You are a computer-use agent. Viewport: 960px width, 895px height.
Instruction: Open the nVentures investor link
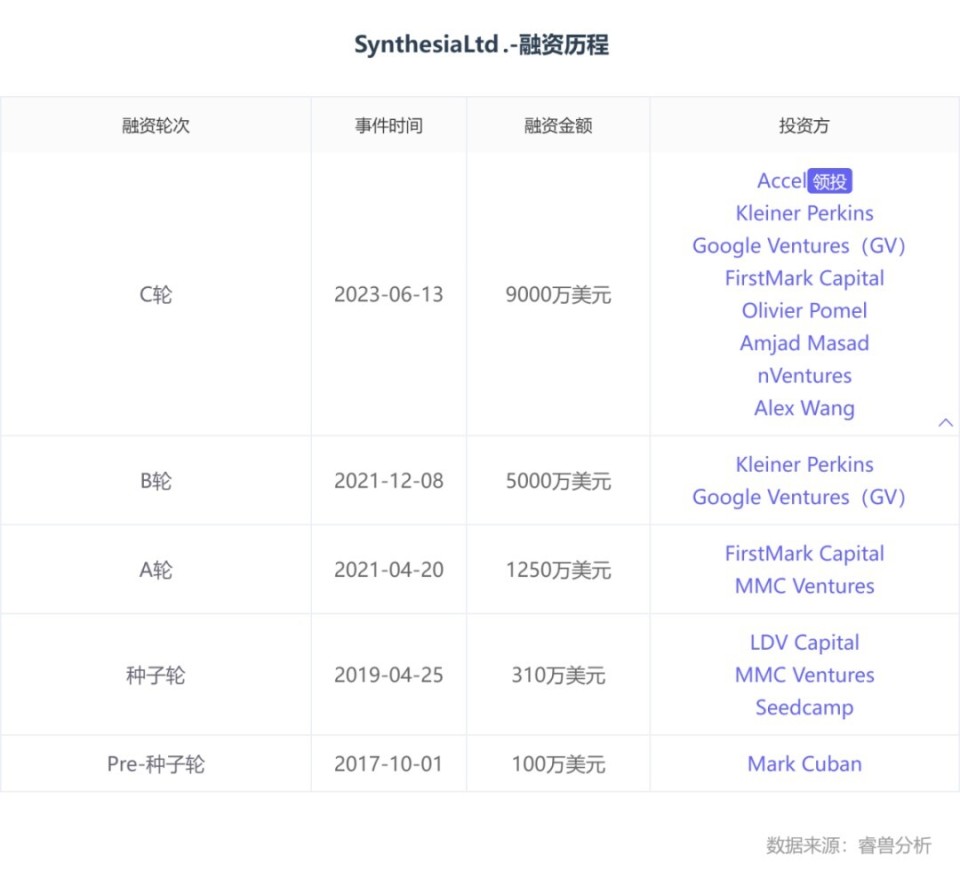[x=804, y=375]
